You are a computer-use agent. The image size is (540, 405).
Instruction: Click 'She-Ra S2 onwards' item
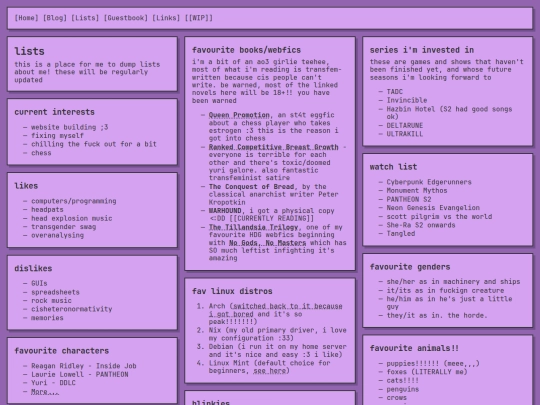[x=421, y=225]
